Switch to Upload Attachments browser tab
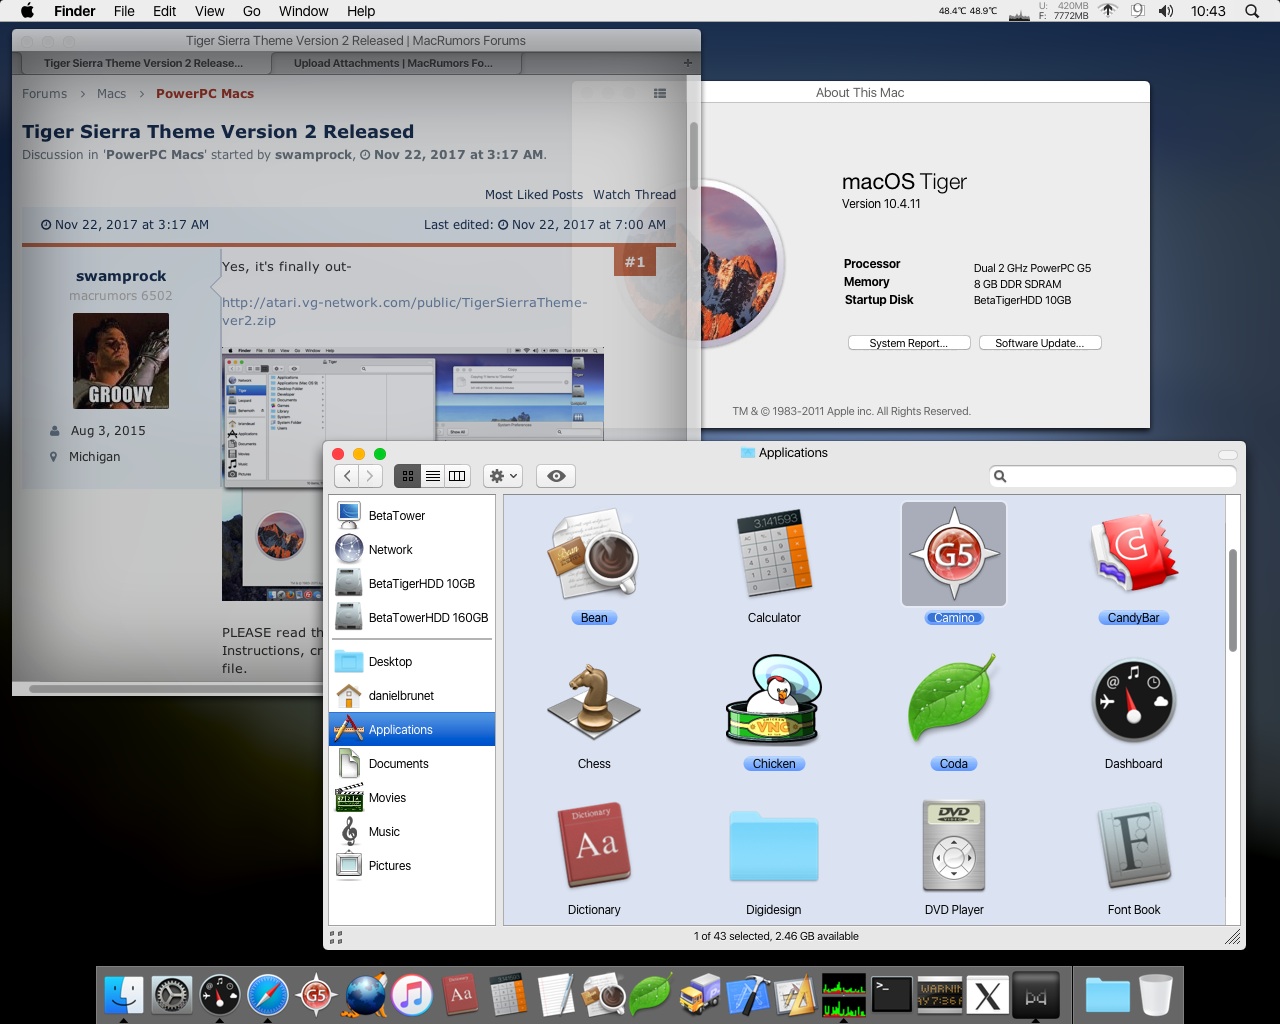This screenshot has width=1280, height=1024. point(393,63)
